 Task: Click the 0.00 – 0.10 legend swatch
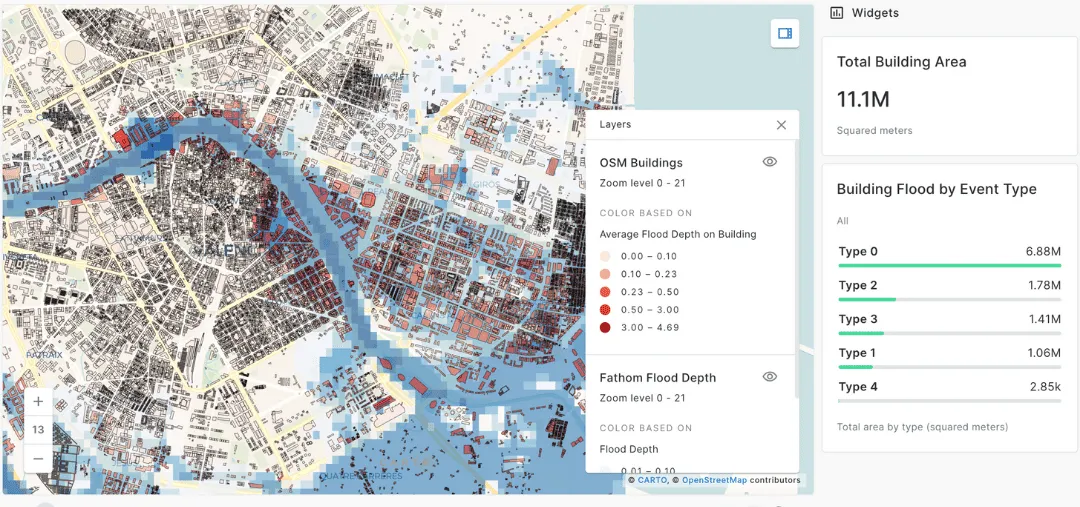pyautogui.click(x=606, y=257)
